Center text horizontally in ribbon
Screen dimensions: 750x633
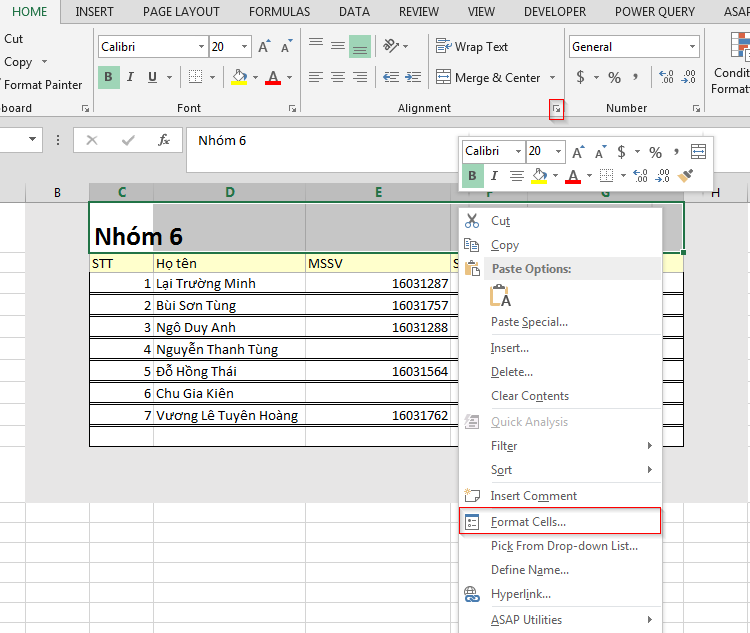coord(338,77)
